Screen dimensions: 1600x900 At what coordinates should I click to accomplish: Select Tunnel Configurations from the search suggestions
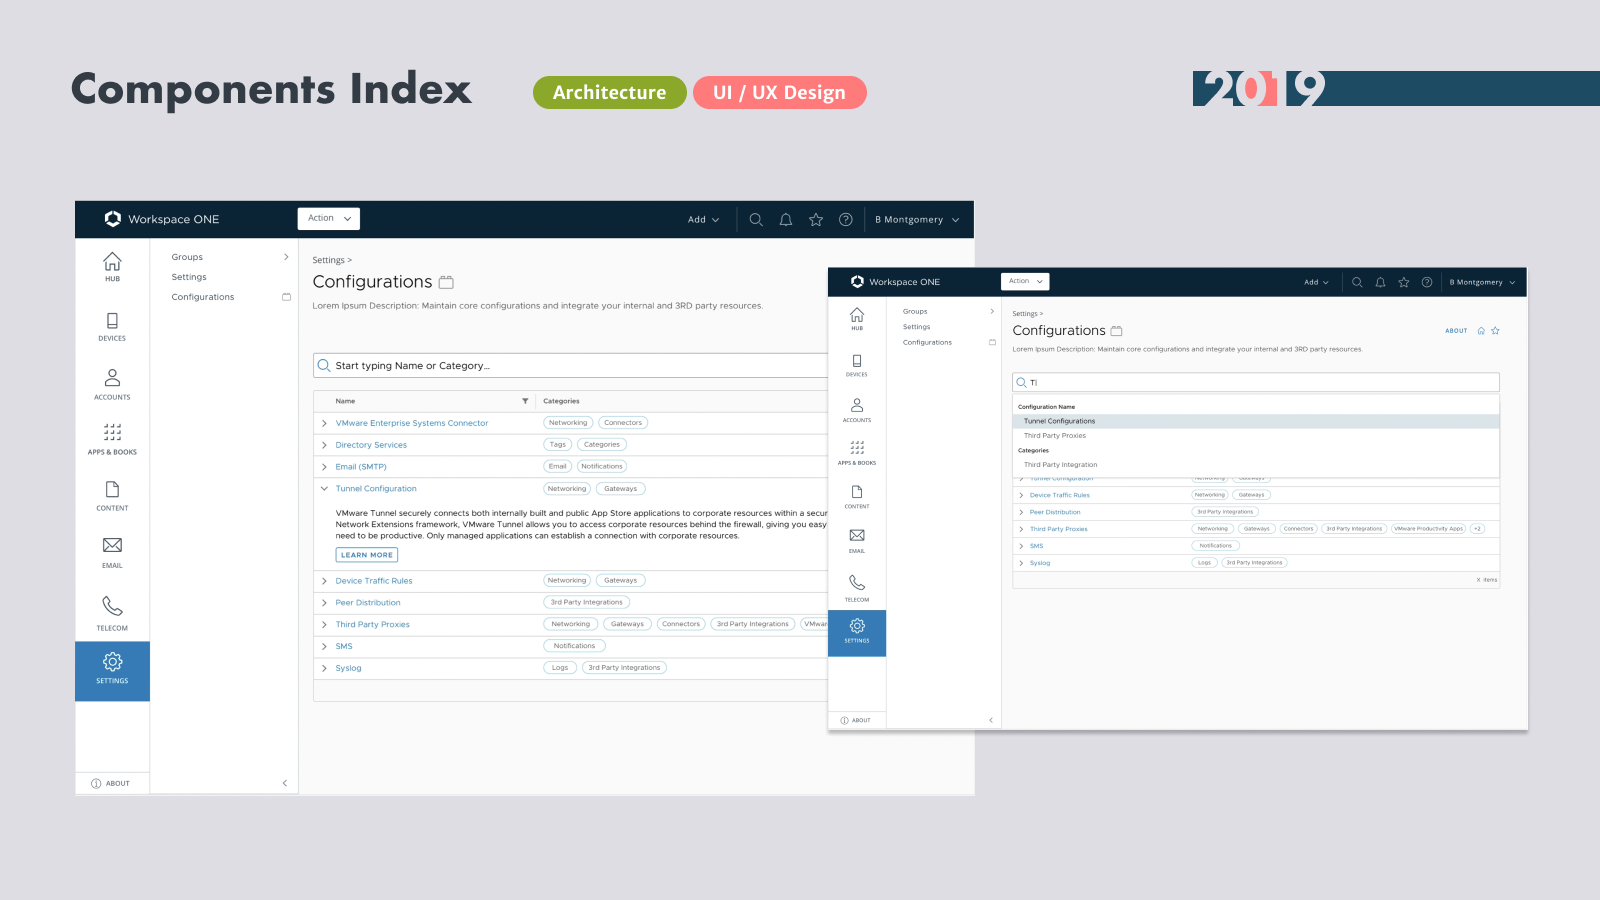point(1059,421)
